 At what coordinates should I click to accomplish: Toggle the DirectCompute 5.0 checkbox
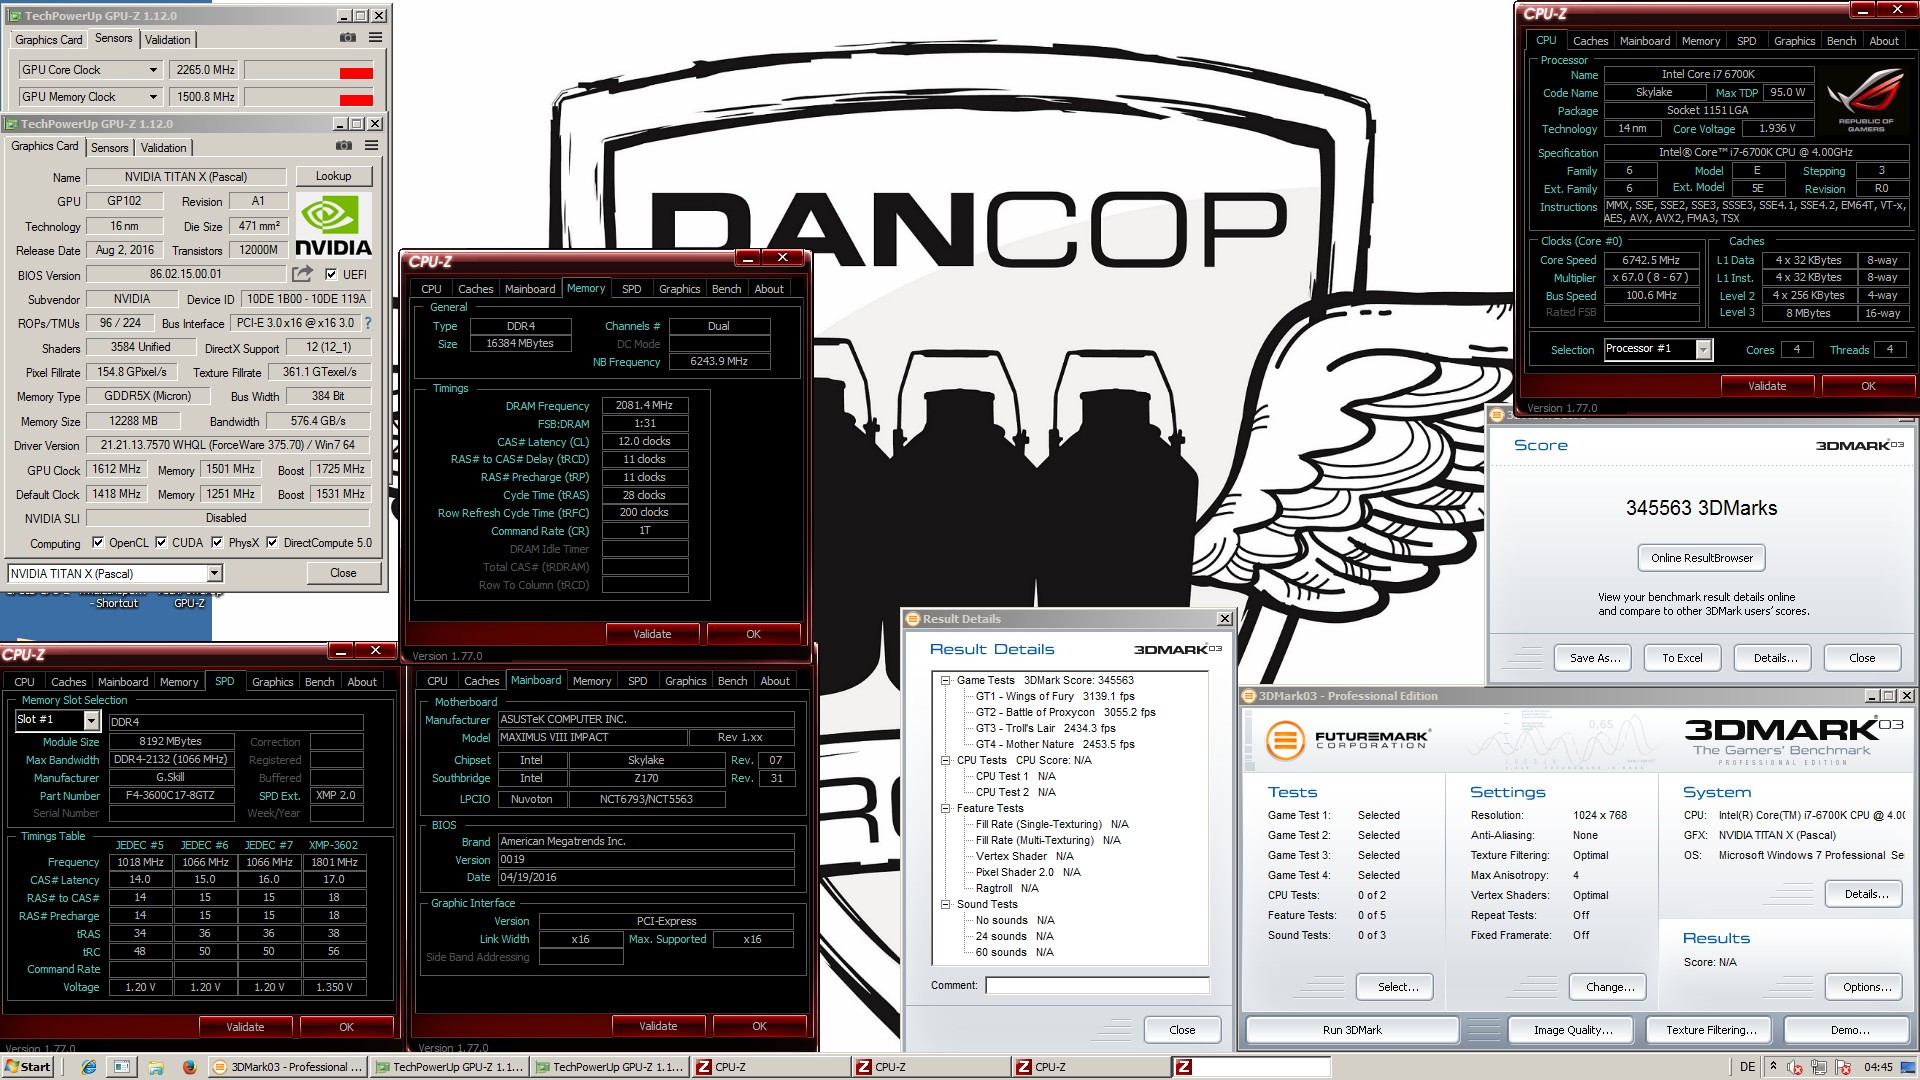pos(272,543)
